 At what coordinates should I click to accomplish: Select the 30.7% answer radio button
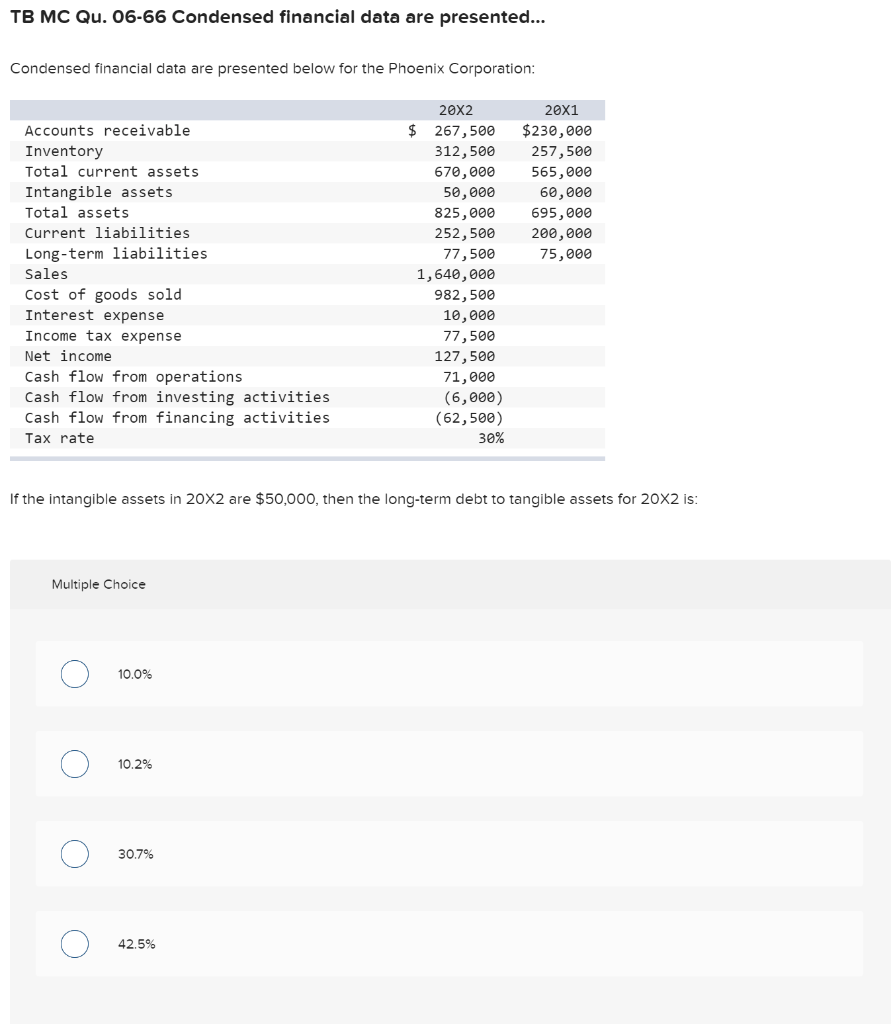click(73, 854)
